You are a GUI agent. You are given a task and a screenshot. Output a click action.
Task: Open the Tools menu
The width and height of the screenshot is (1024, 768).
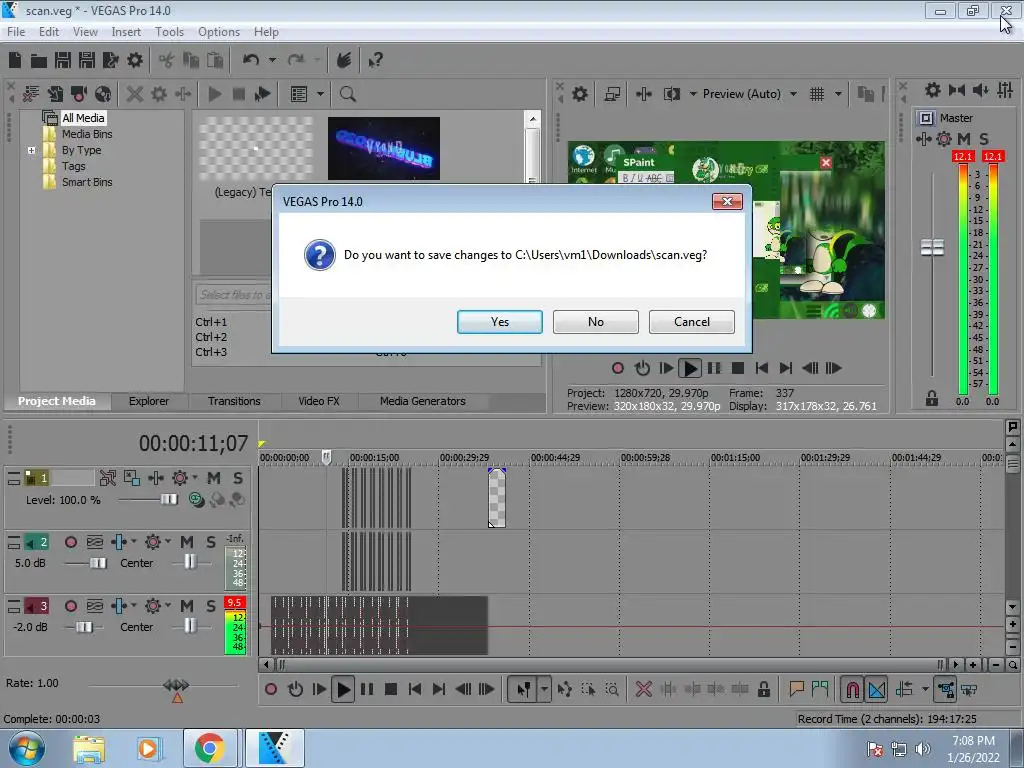pyautogui.click(x=169, y=31)
